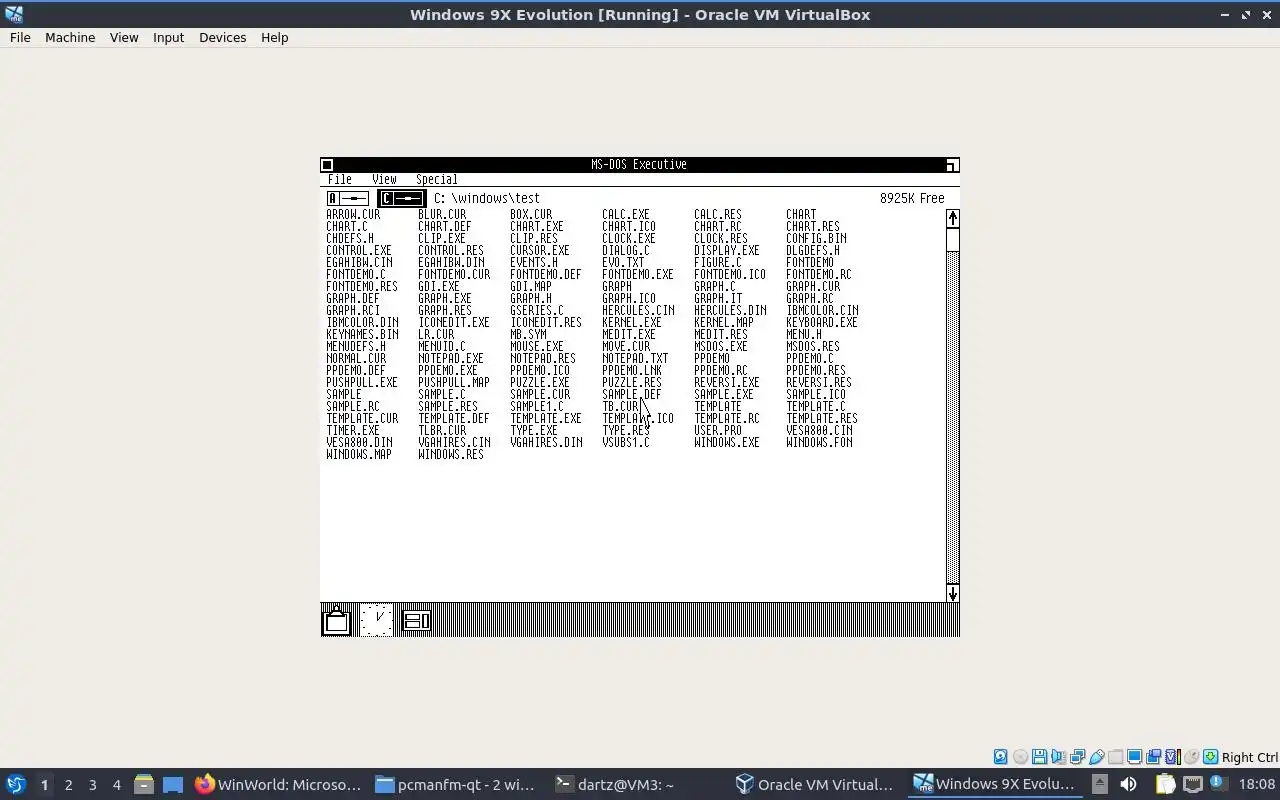Viewport: 1280px width, 800px height.
Task: Open the VirtualBox Input menu
Action: tap(168, 37)
